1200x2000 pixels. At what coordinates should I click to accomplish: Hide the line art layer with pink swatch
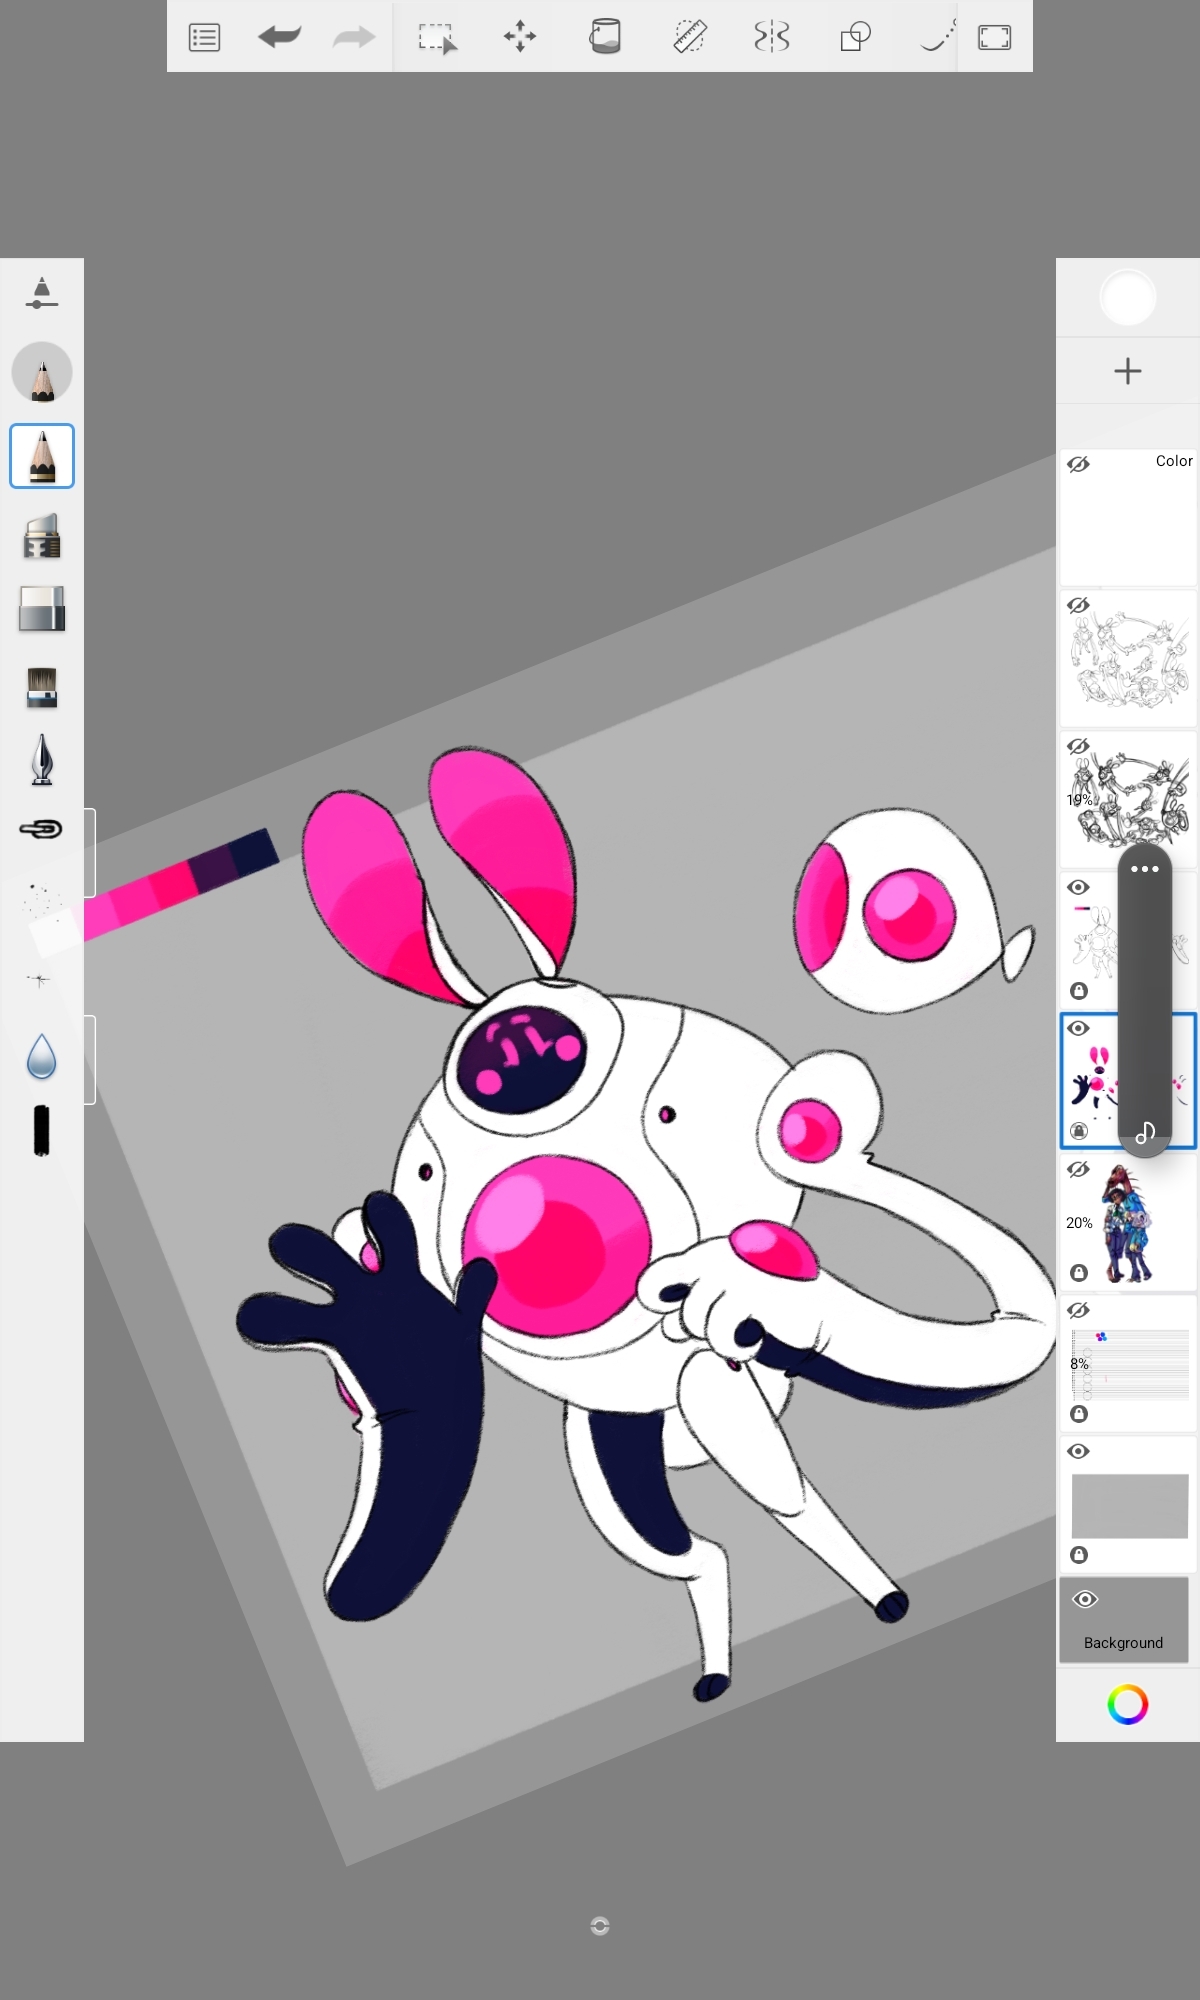pos(1078,888)
